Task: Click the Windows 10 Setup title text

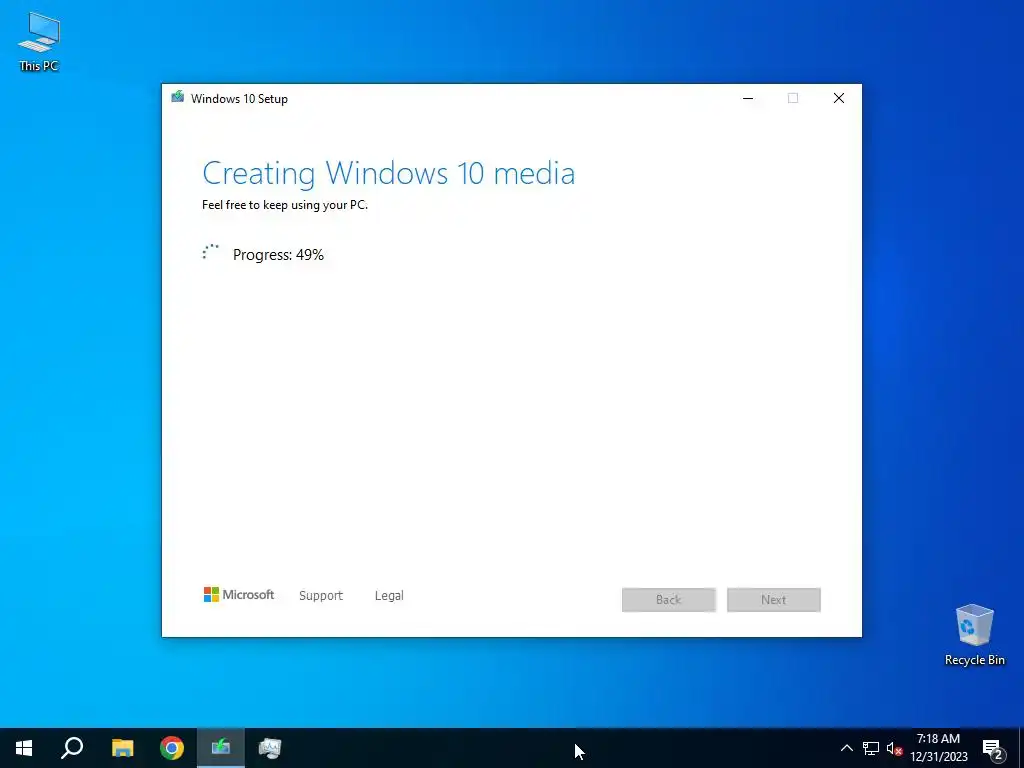Action: click(239, 99)
